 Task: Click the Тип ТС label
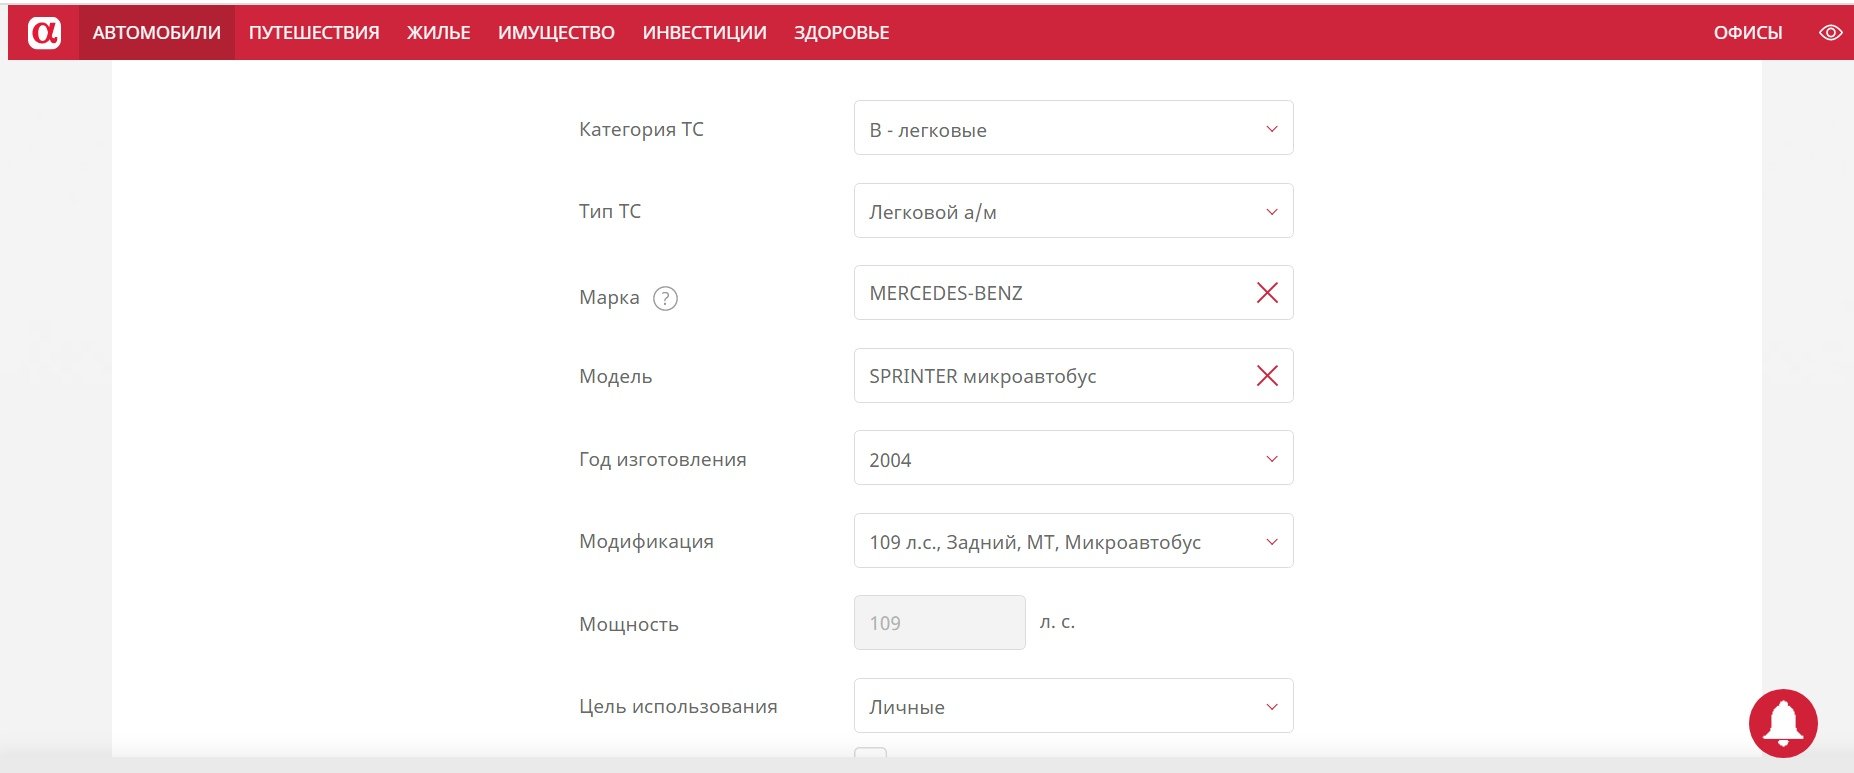coord(610,211)
